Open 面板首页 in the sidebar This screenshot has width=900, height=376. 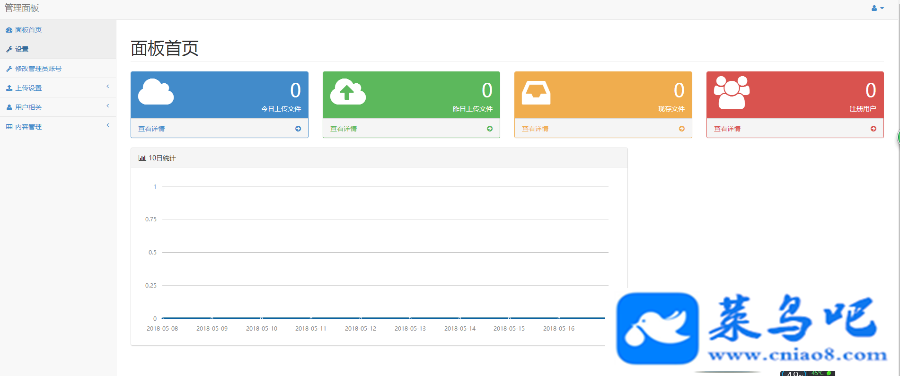pyautogui.click(x=58, y=29)
